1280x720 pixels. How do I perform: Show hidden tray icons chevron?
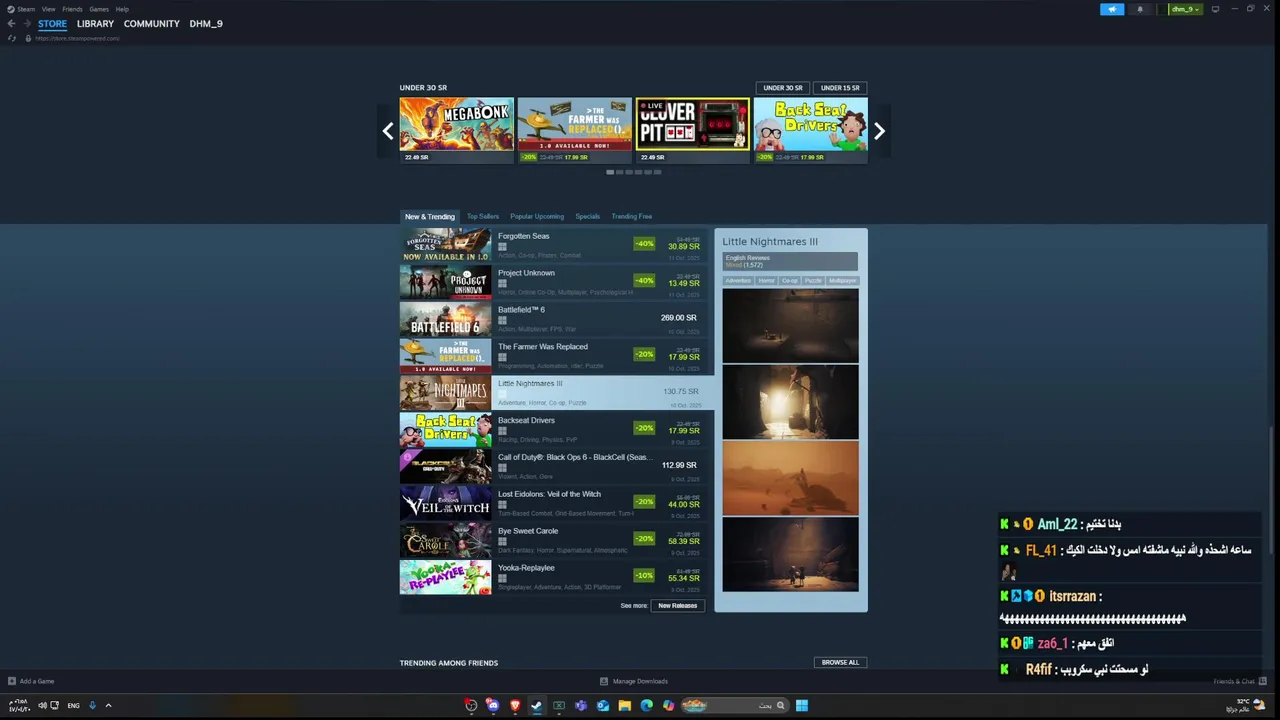tap(108, 705)
